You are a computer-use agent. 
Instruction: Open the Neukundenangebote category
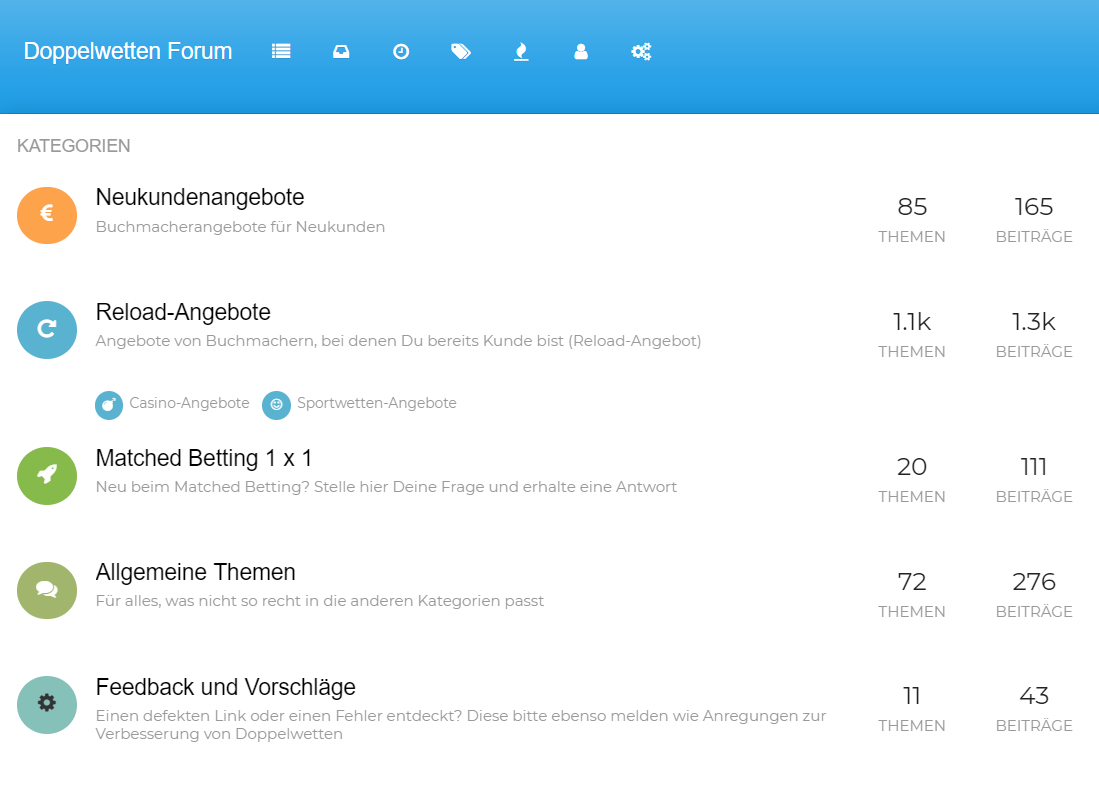[x=200, y=198]
